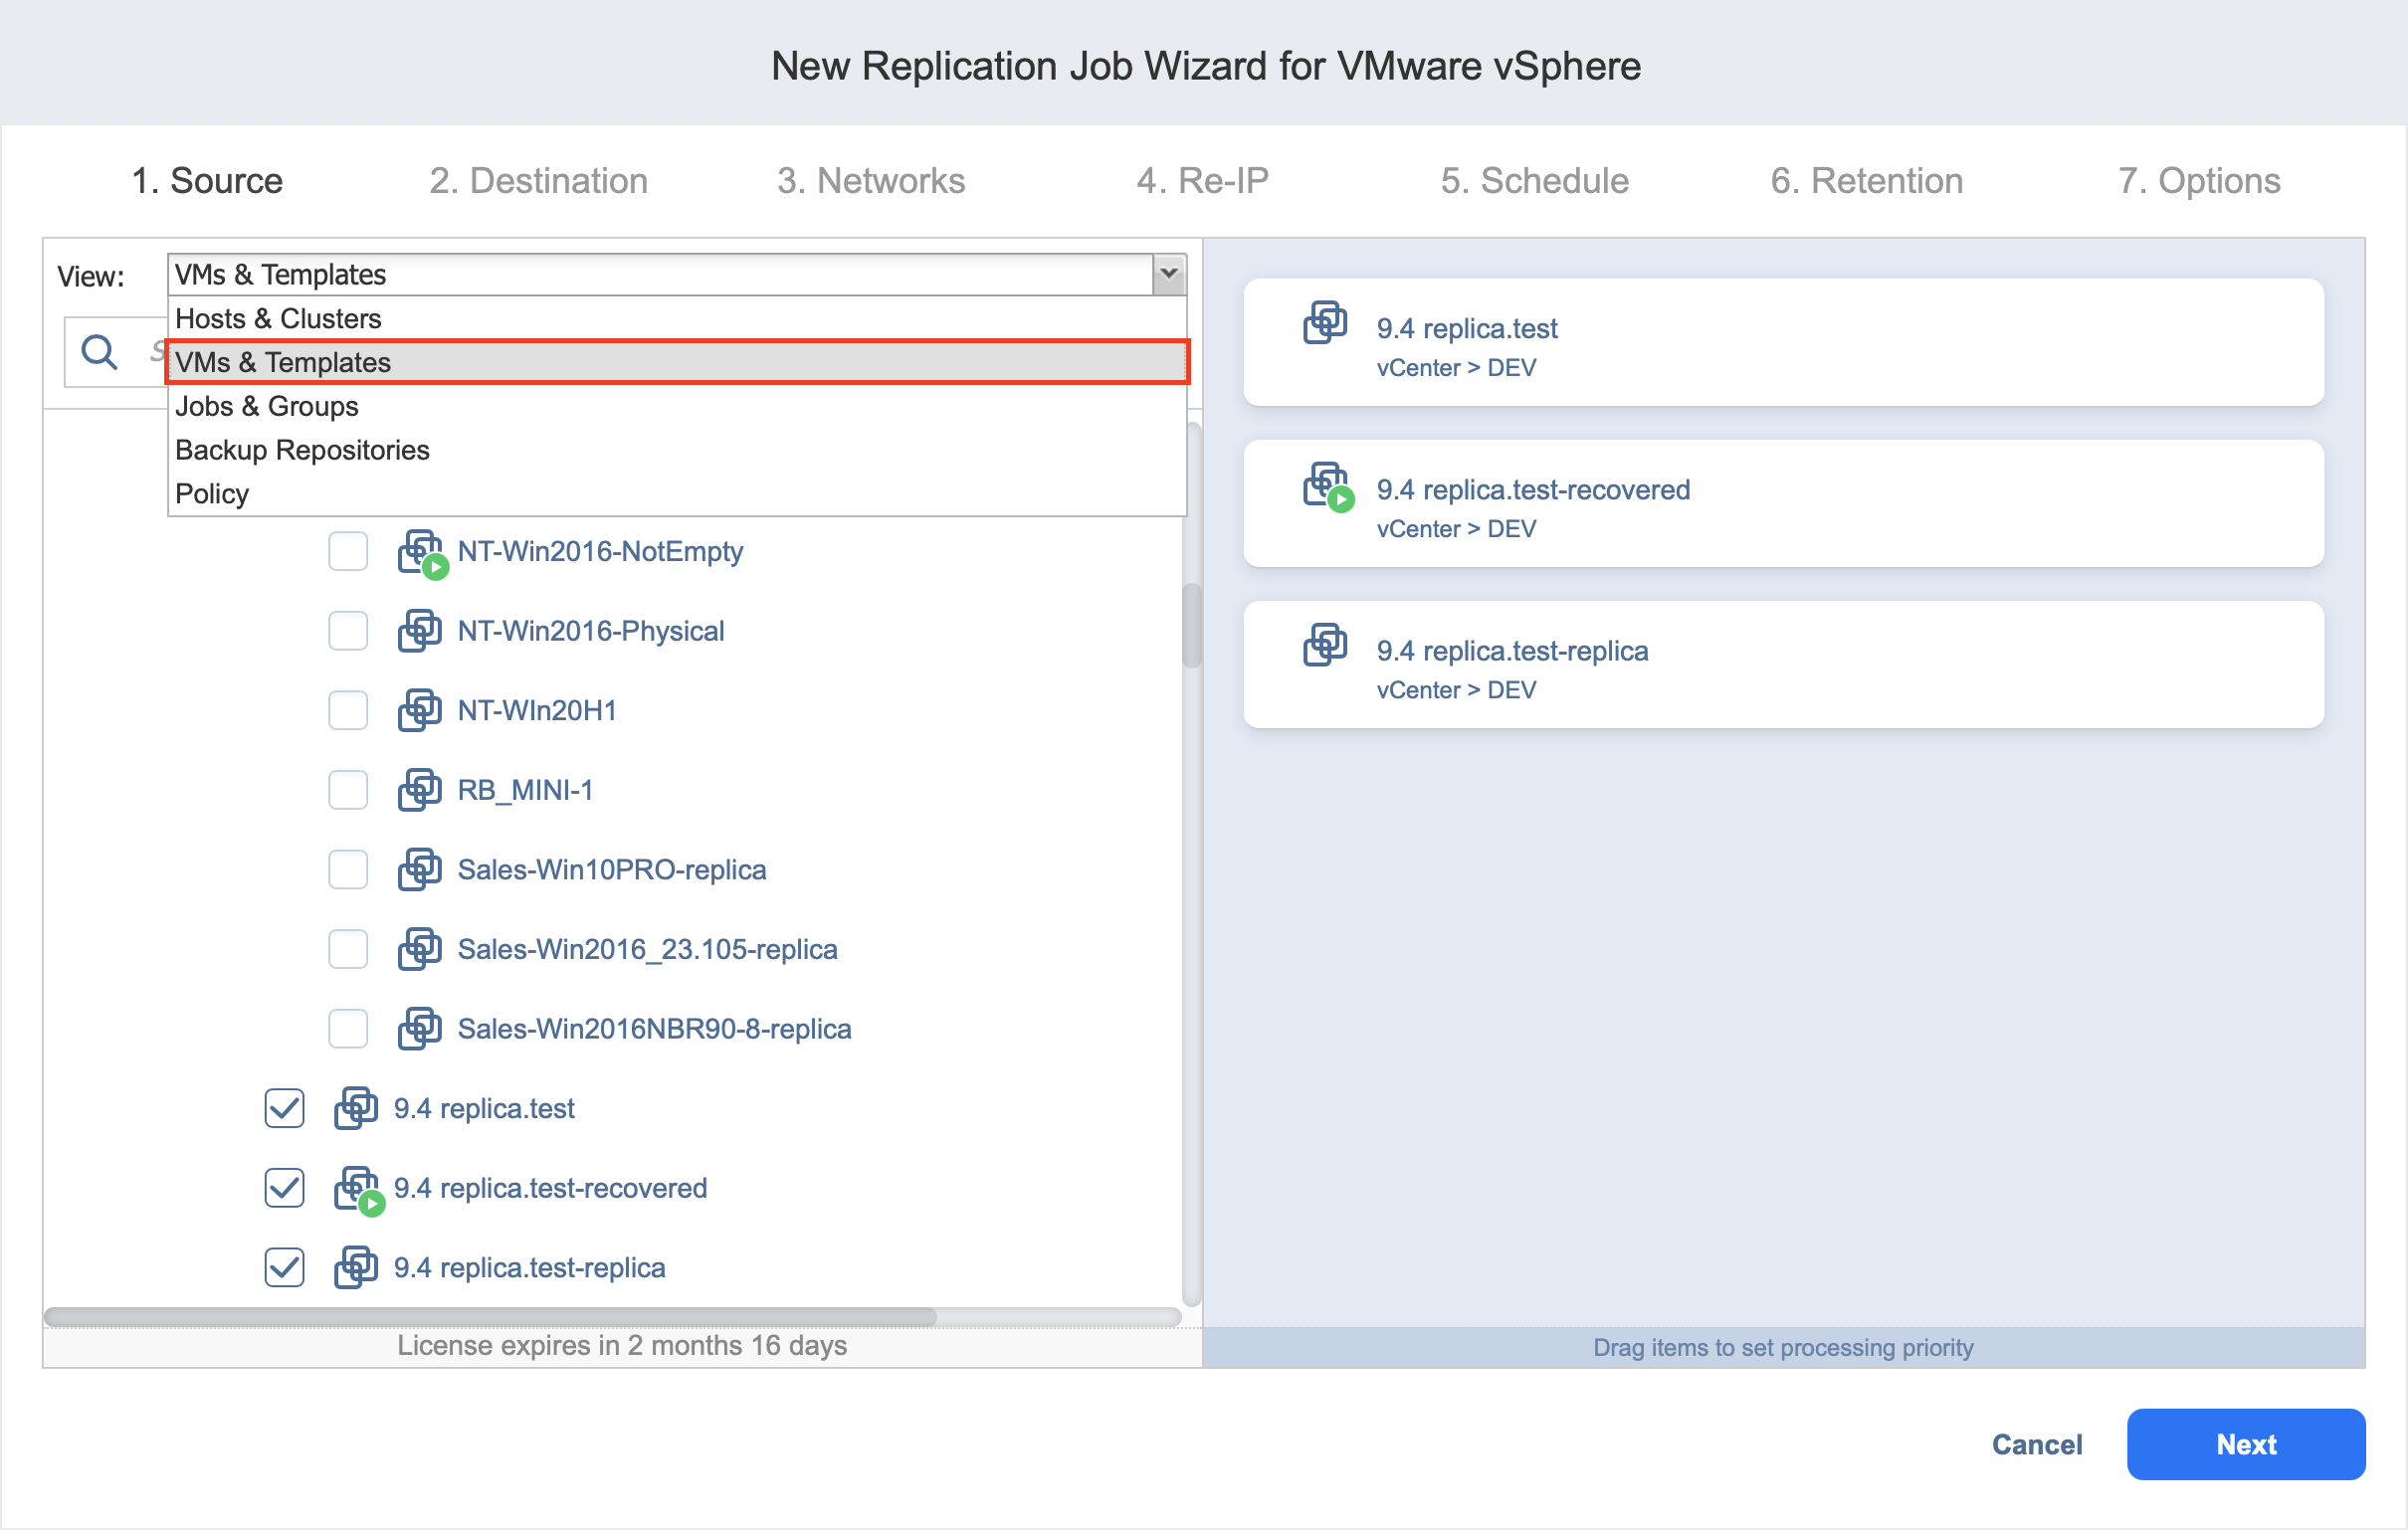Click VM icon on 9.4 replica.test-recovered card
Image resolution: width=2408 pixels, height=1530 pixels.
click(1328, 487)
